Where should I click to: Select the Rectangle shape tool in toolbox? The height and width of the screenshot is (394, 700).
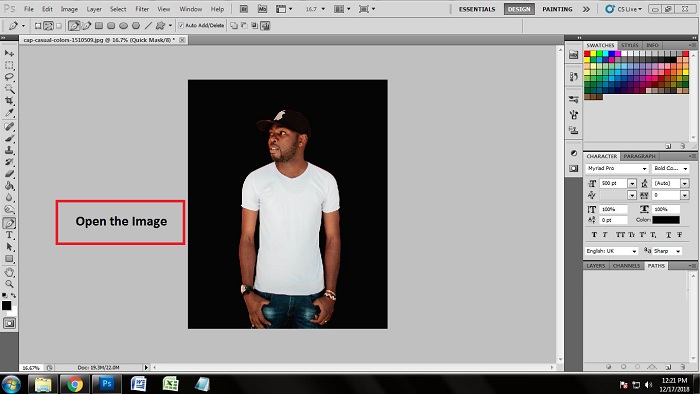point(9,259)
